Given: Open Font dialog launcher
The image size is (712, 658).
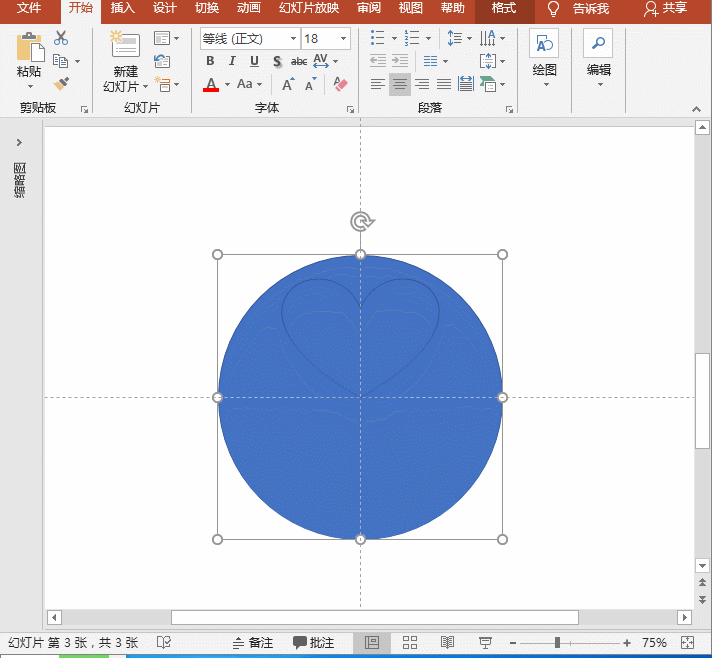Looking at the screenshot, I should click(x=350, y=109).
